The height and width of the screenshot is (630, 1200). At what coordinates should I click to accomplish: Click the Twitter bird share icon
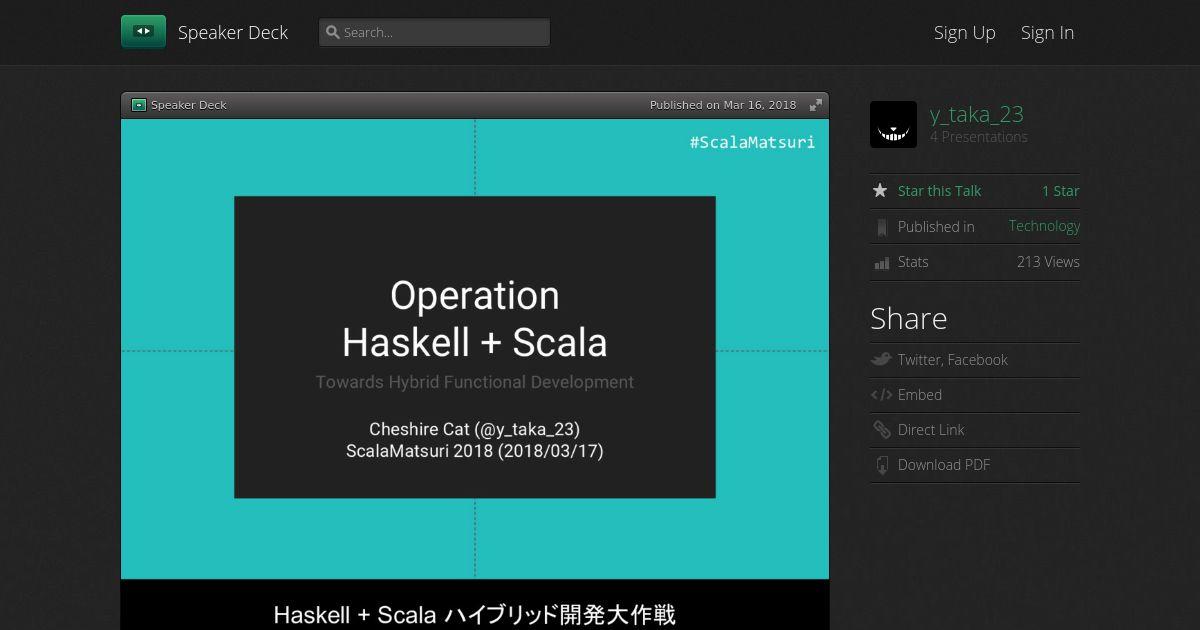click(x=881, y=359)
